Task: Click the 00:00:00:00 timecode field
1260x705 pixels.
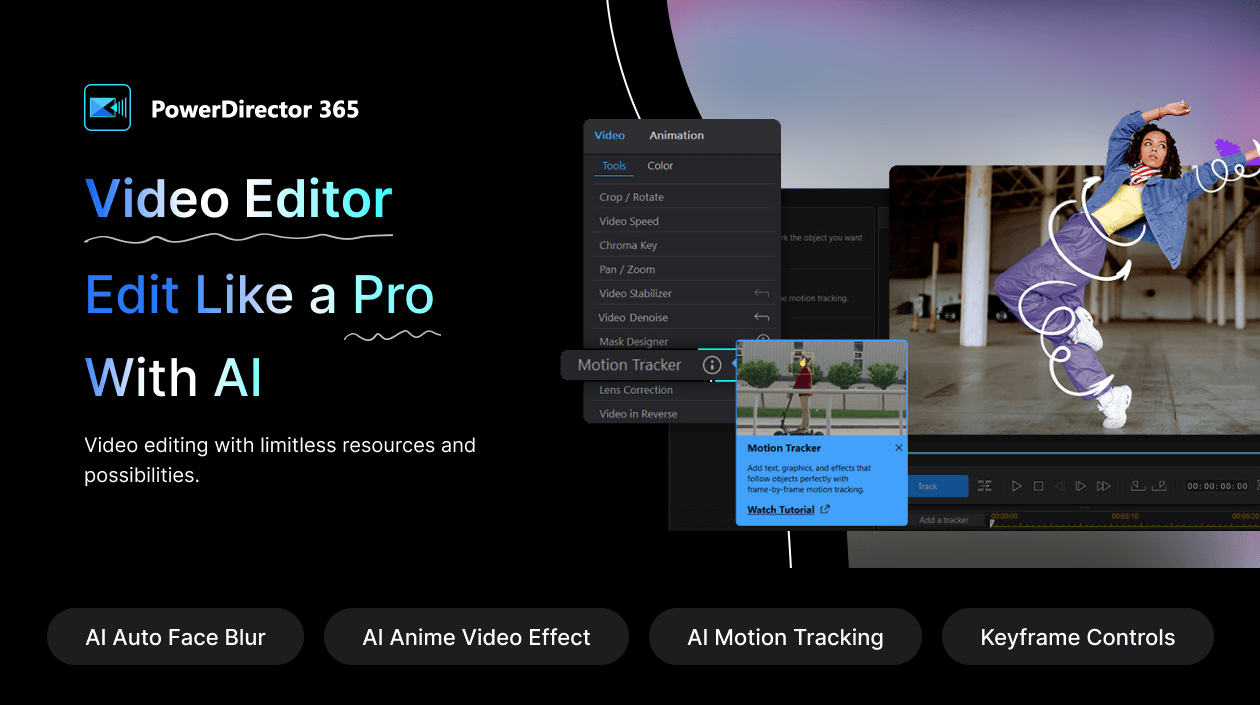Action: tap(1217, 486)
